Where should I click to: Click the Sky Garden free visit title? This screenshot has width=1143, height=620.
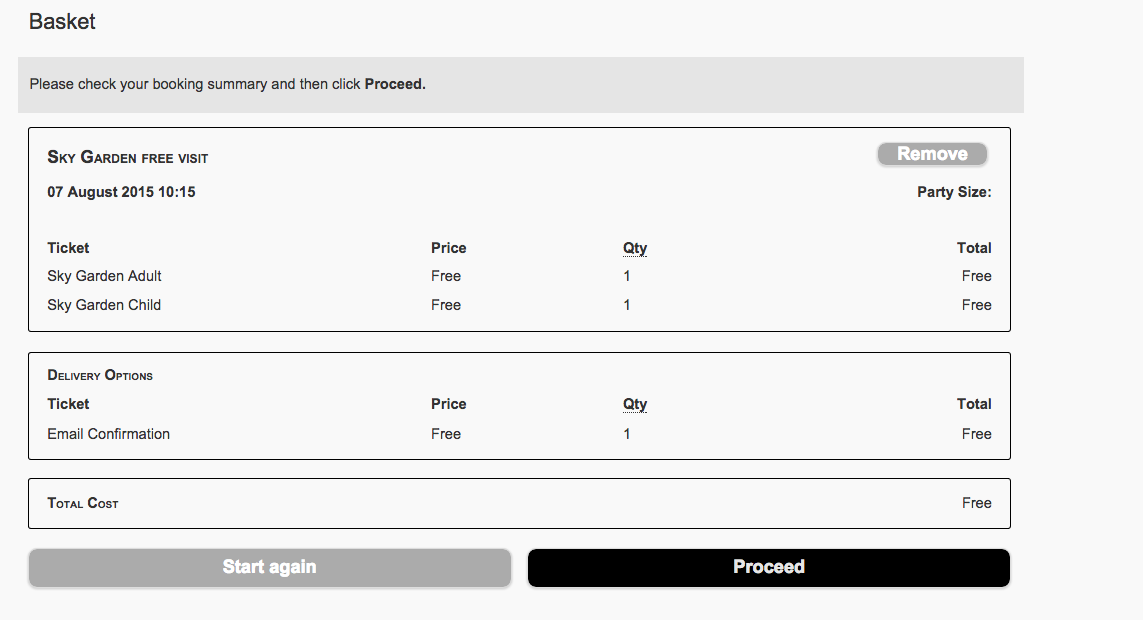[128, 157]
